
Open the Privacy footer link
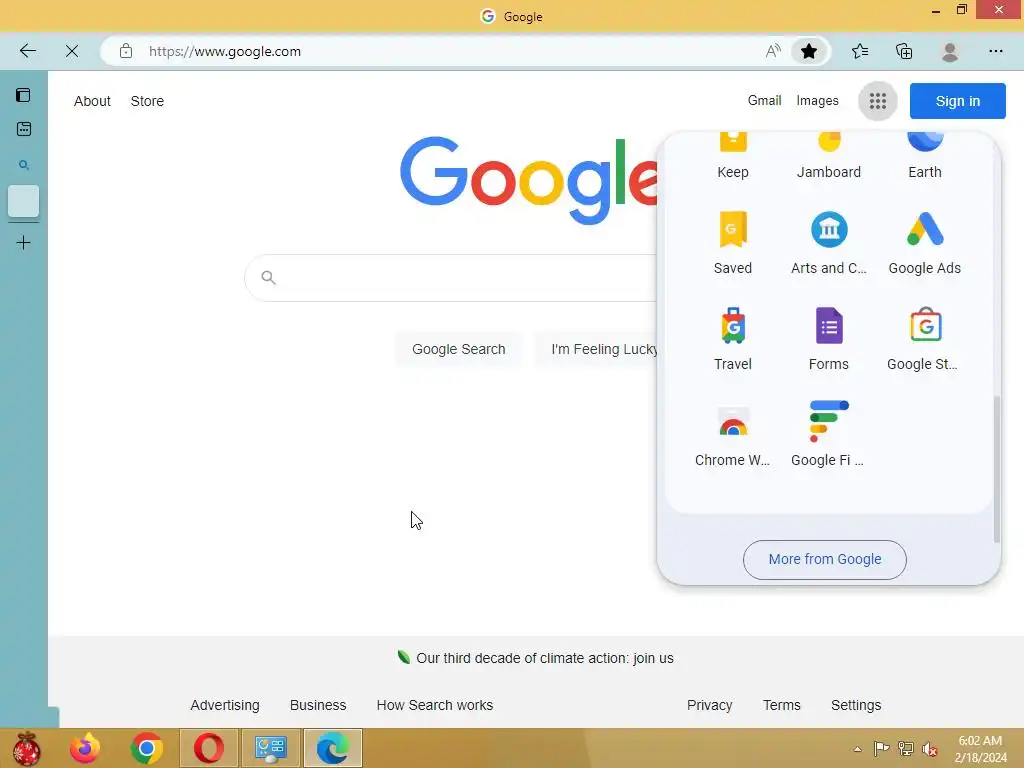709,705
